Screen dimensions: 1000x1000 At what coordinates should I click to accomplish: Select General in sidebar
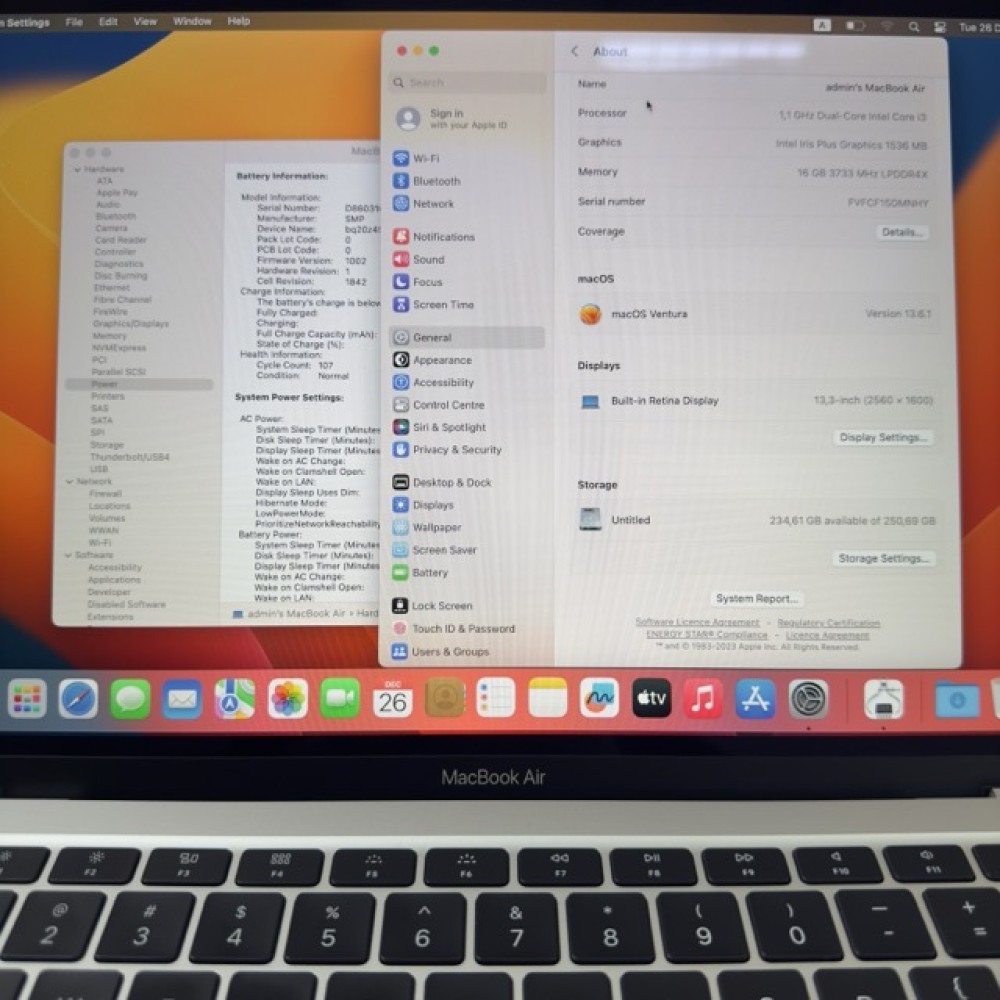click(x=466, y=337)
